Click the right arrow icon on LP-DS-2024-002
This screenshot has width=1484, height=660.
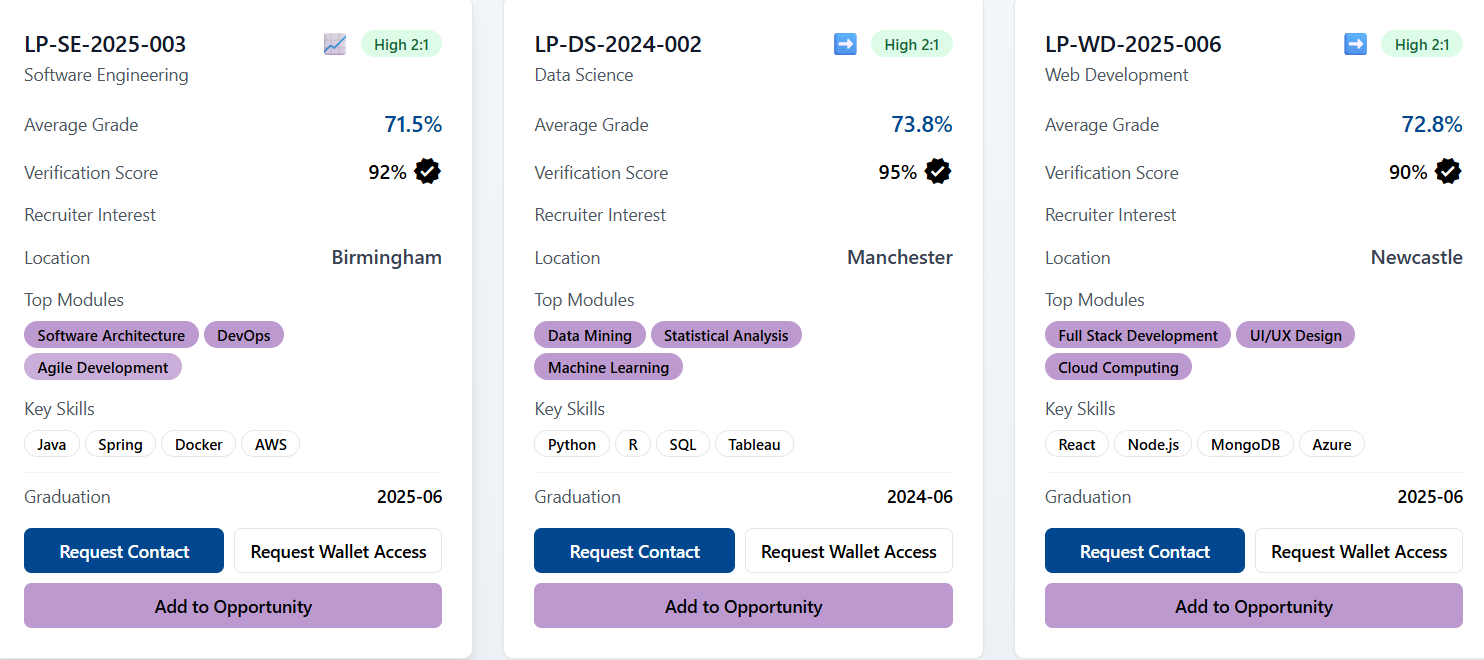[x=845, y=44]
